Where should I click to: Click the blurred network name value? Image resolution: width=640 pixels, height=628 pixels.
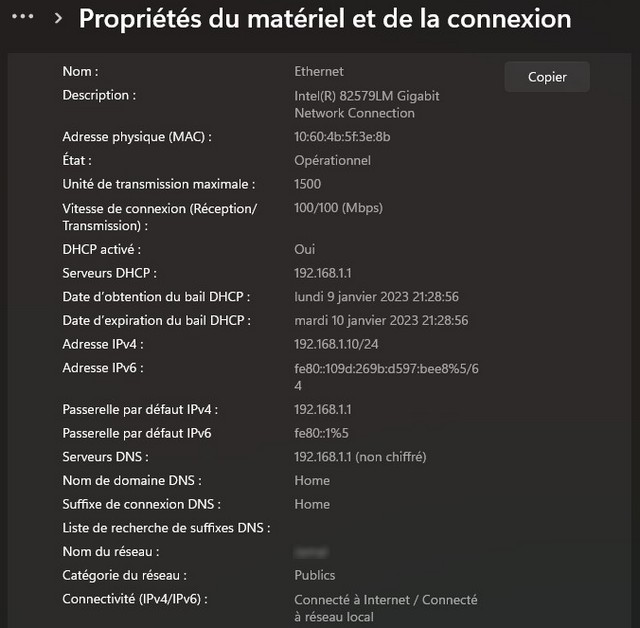(x=312, y=551)
